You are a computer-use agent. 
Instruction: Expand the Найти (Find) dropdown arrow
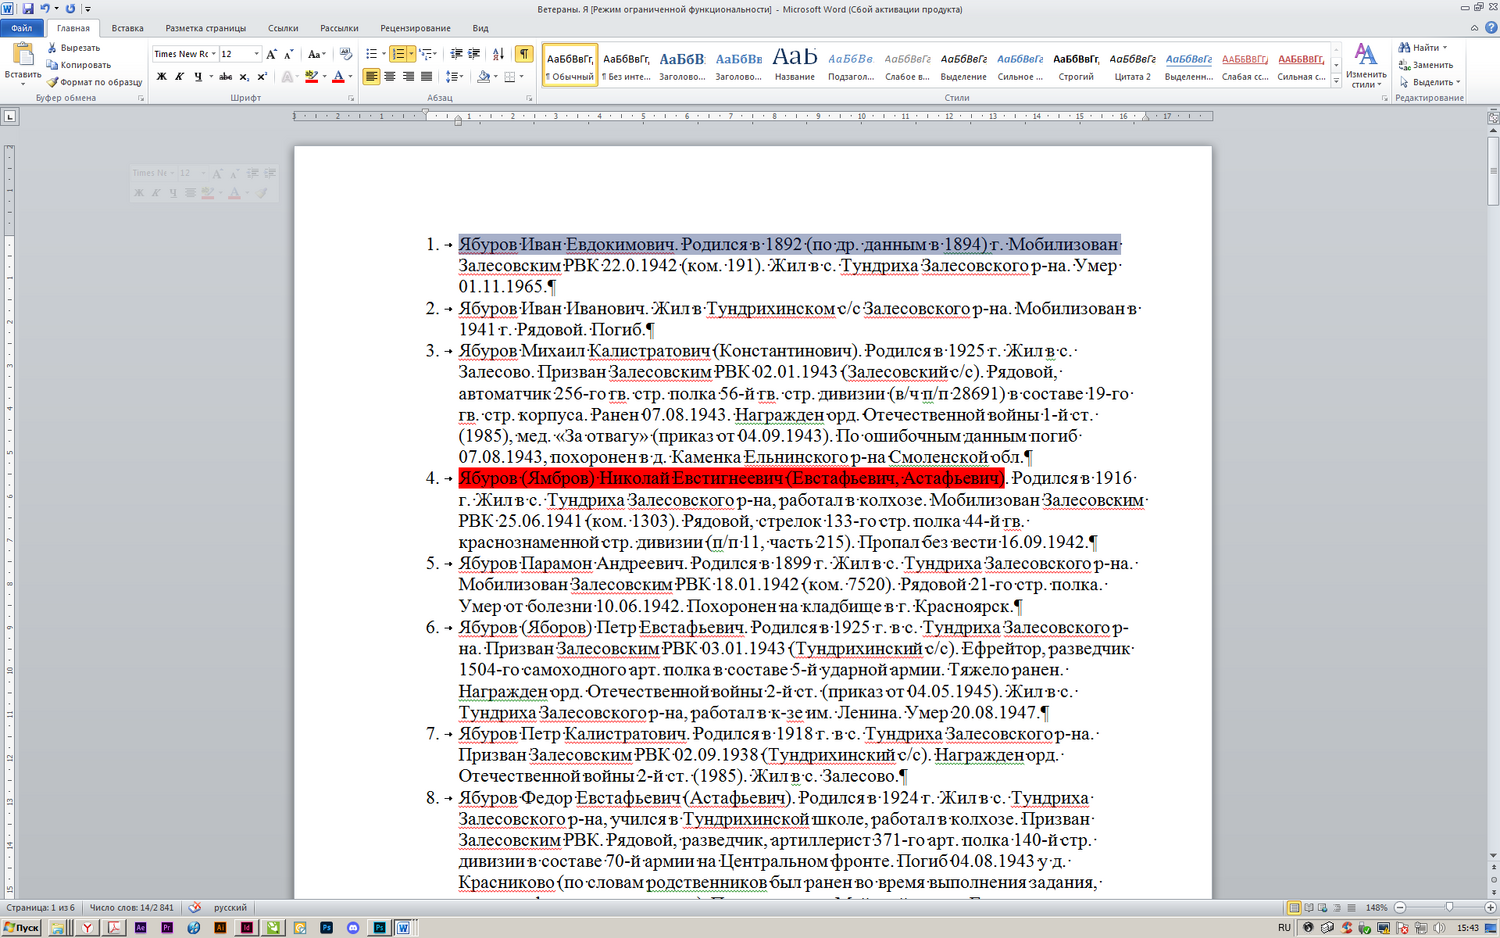pos(1445,48)
